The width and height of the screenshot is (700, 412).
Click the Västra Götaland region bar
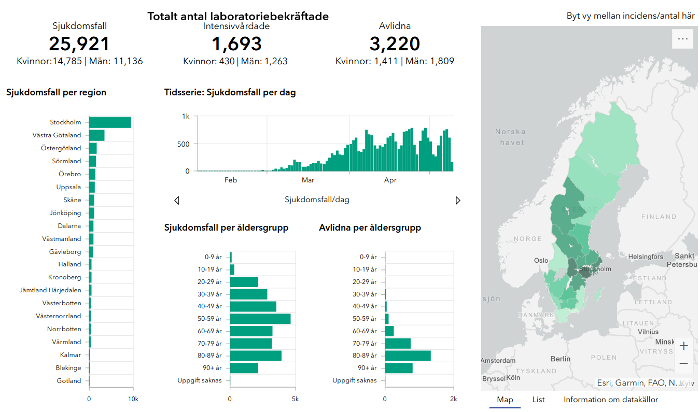coord(97,135)
